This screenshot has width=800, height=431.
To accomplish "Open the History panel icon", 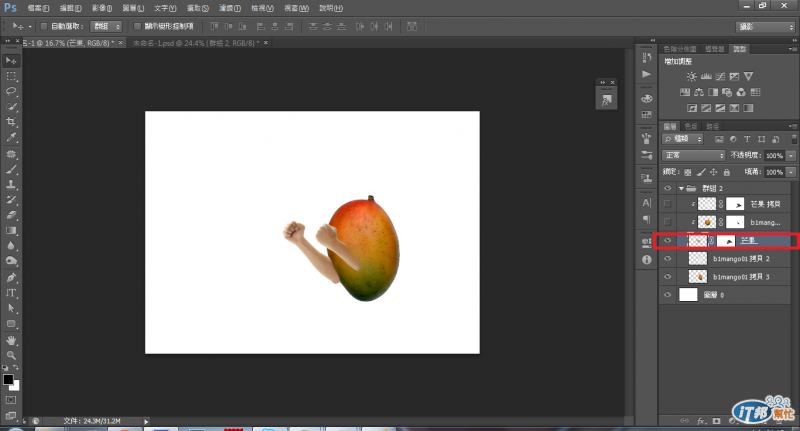I will point(646,57).
